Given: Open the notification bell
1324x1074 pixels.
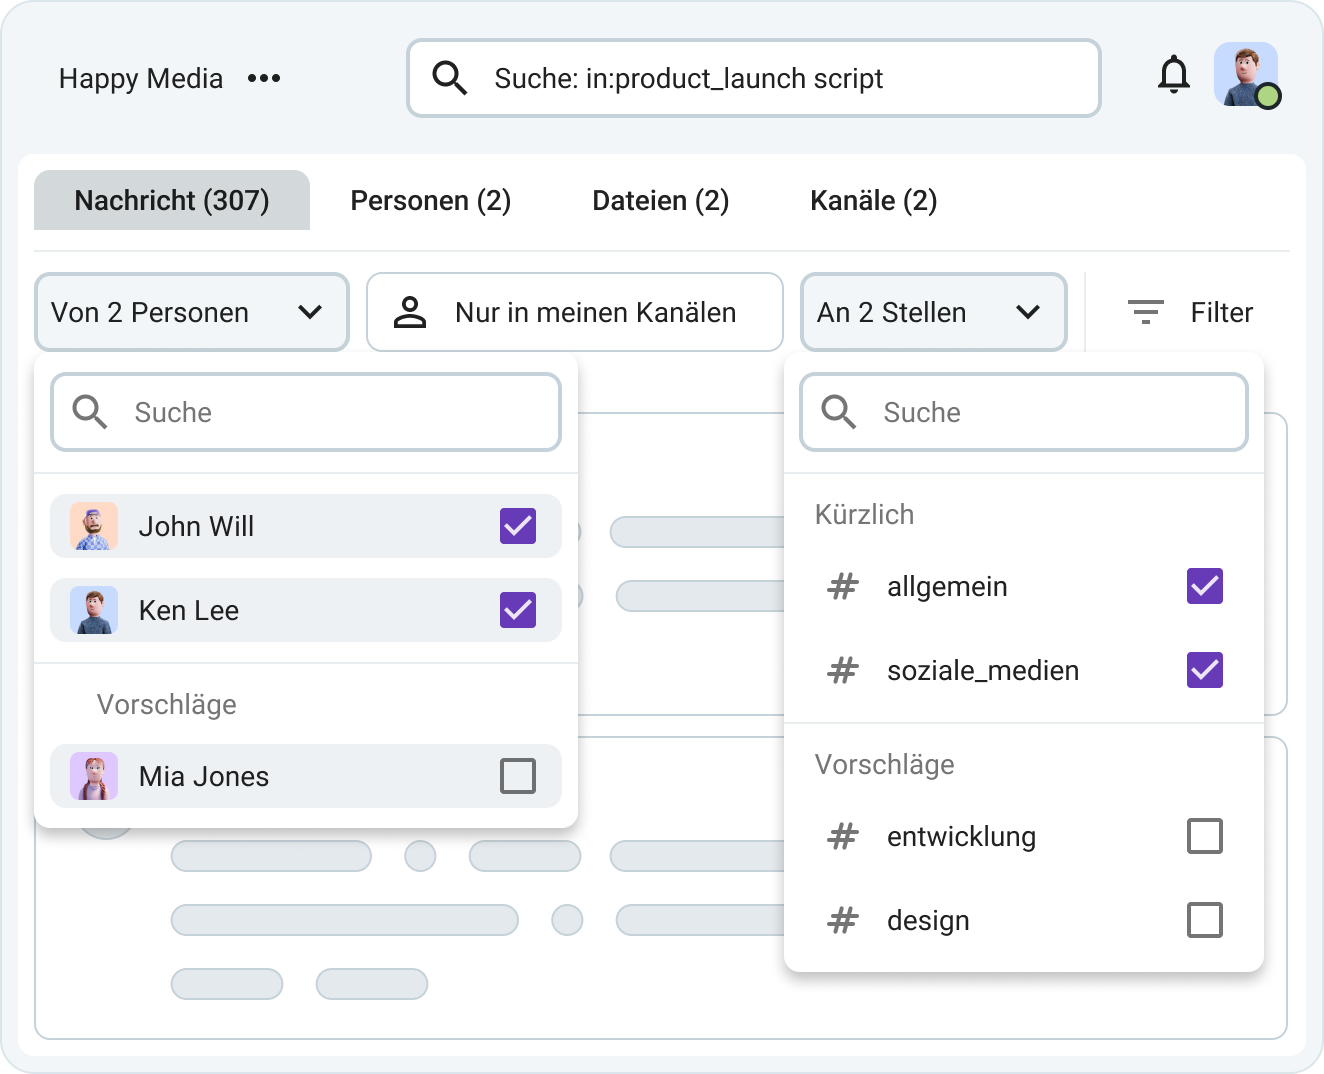Looking at the screenshot, I should click(1175, 75).
